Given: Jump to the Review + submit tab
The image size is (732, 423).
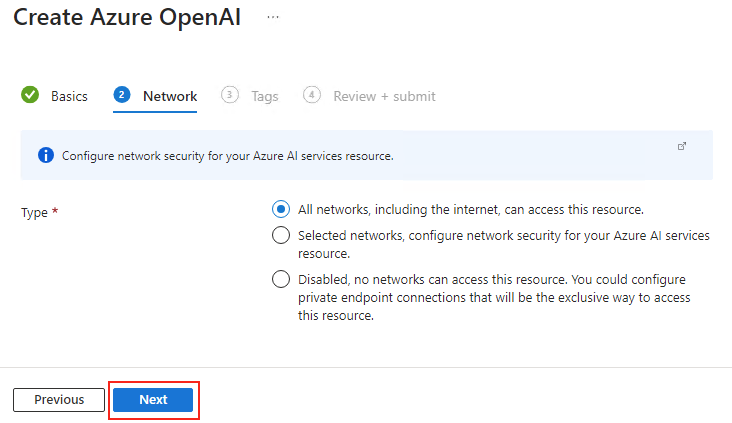Looking at the screenshot, I should (x=384, y=96).
